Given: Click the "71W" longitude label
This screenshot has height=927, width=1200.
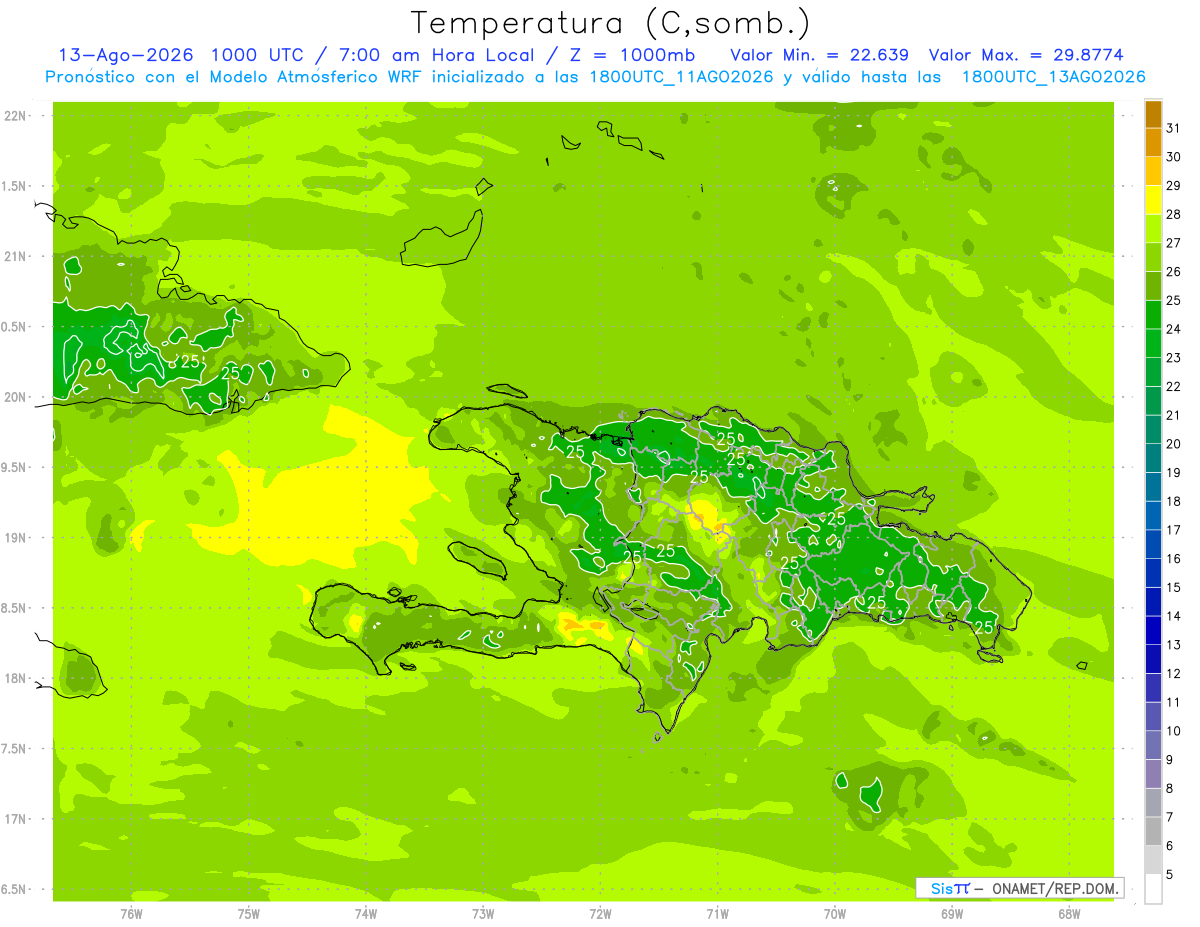Looking at the screenshot, I should tap(717, 914).
